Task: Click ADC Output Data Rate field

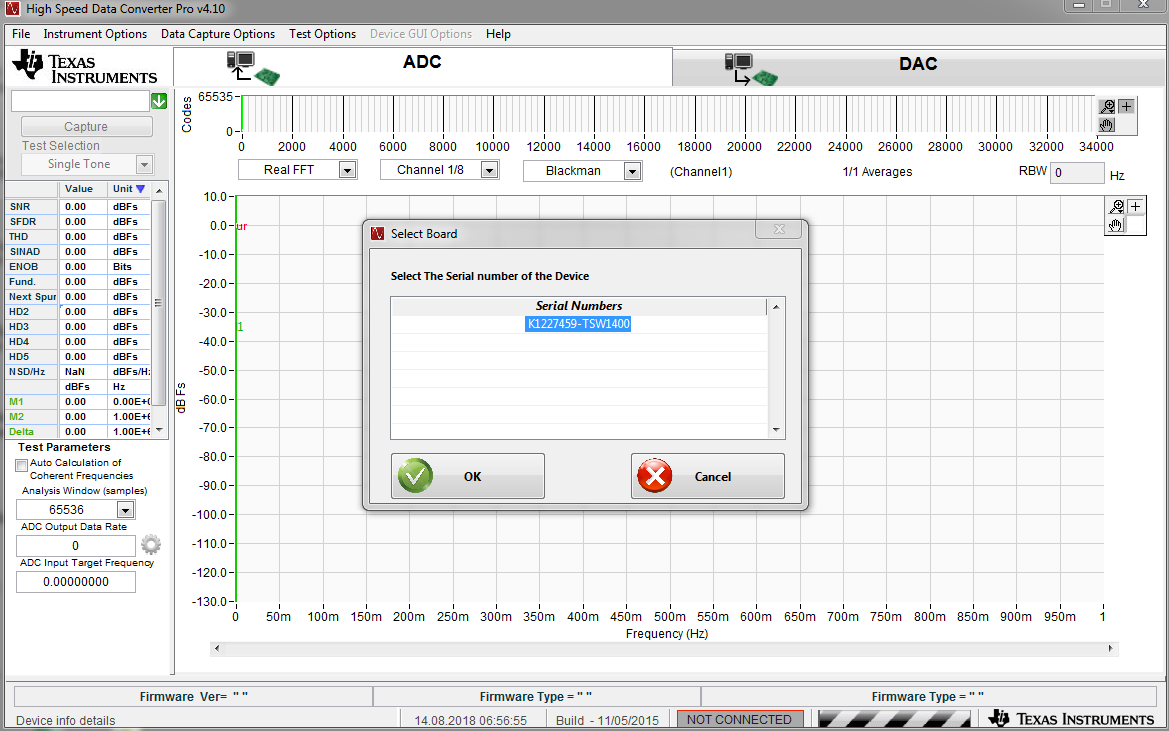Action: coord(76,545)
